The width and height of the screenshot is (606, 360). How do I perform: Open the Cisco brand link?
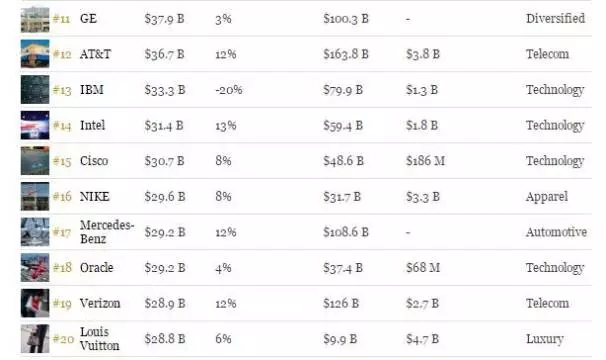click(x=94, y=161)
